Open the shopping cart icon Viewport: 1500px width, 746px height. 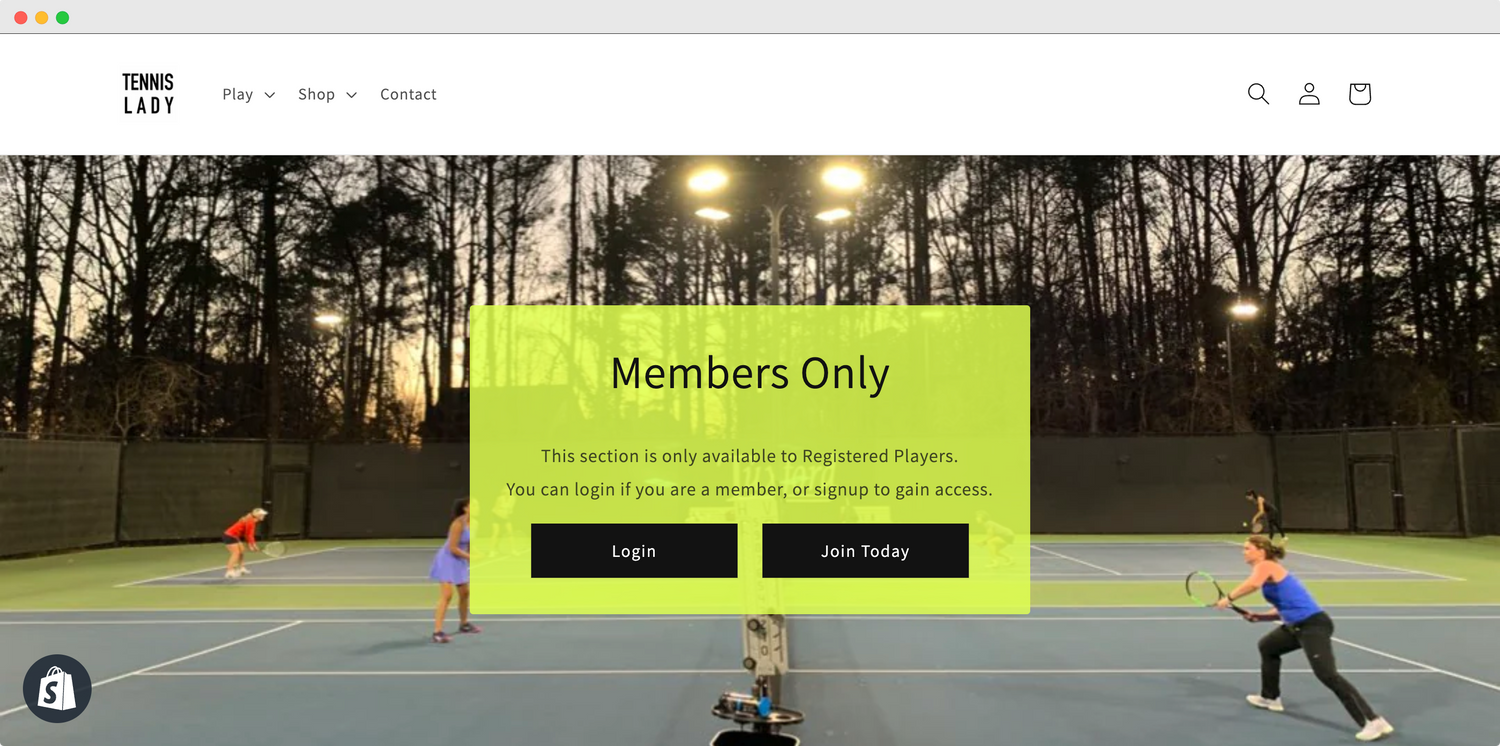coord(1359,94)
